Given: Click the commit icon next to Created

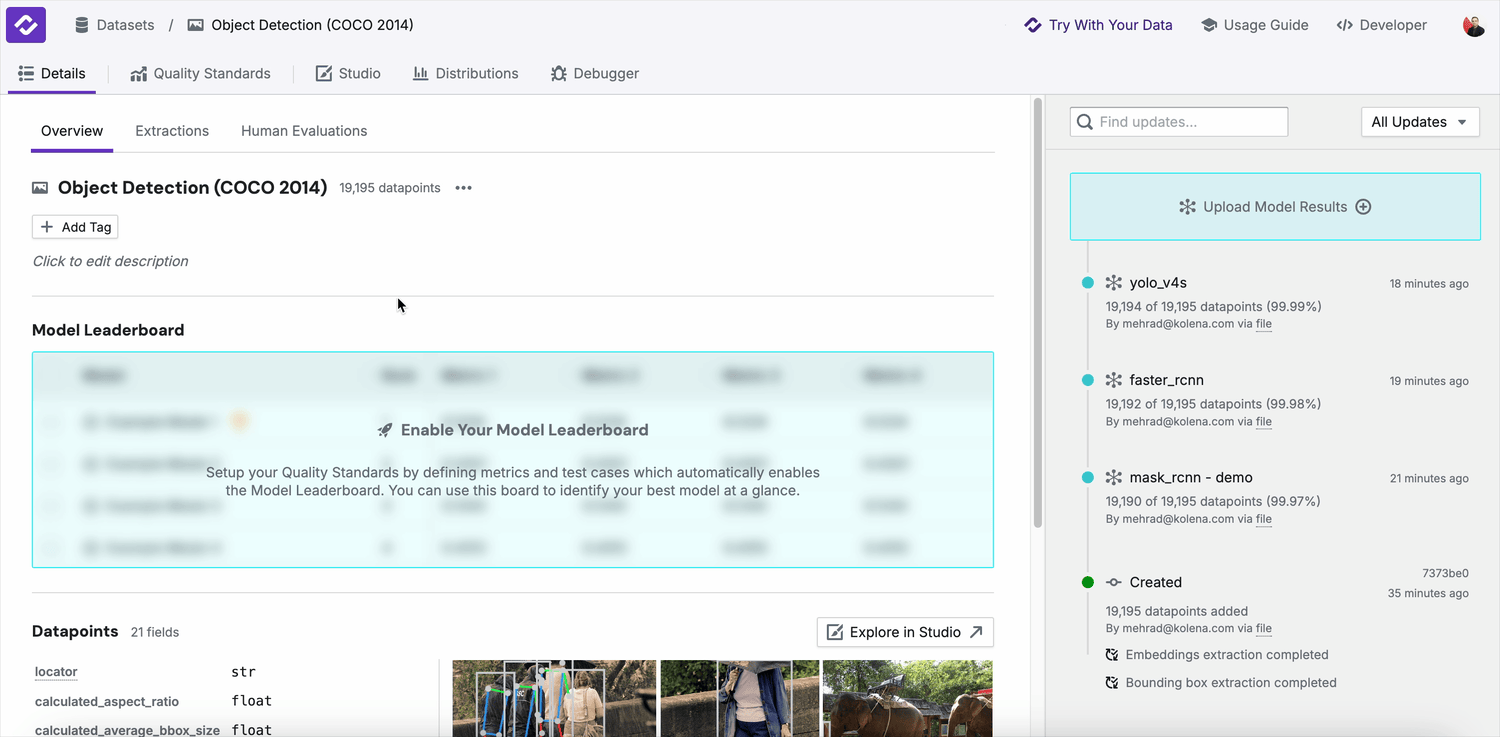Looking at the screenshot, I should (1114, 582).
